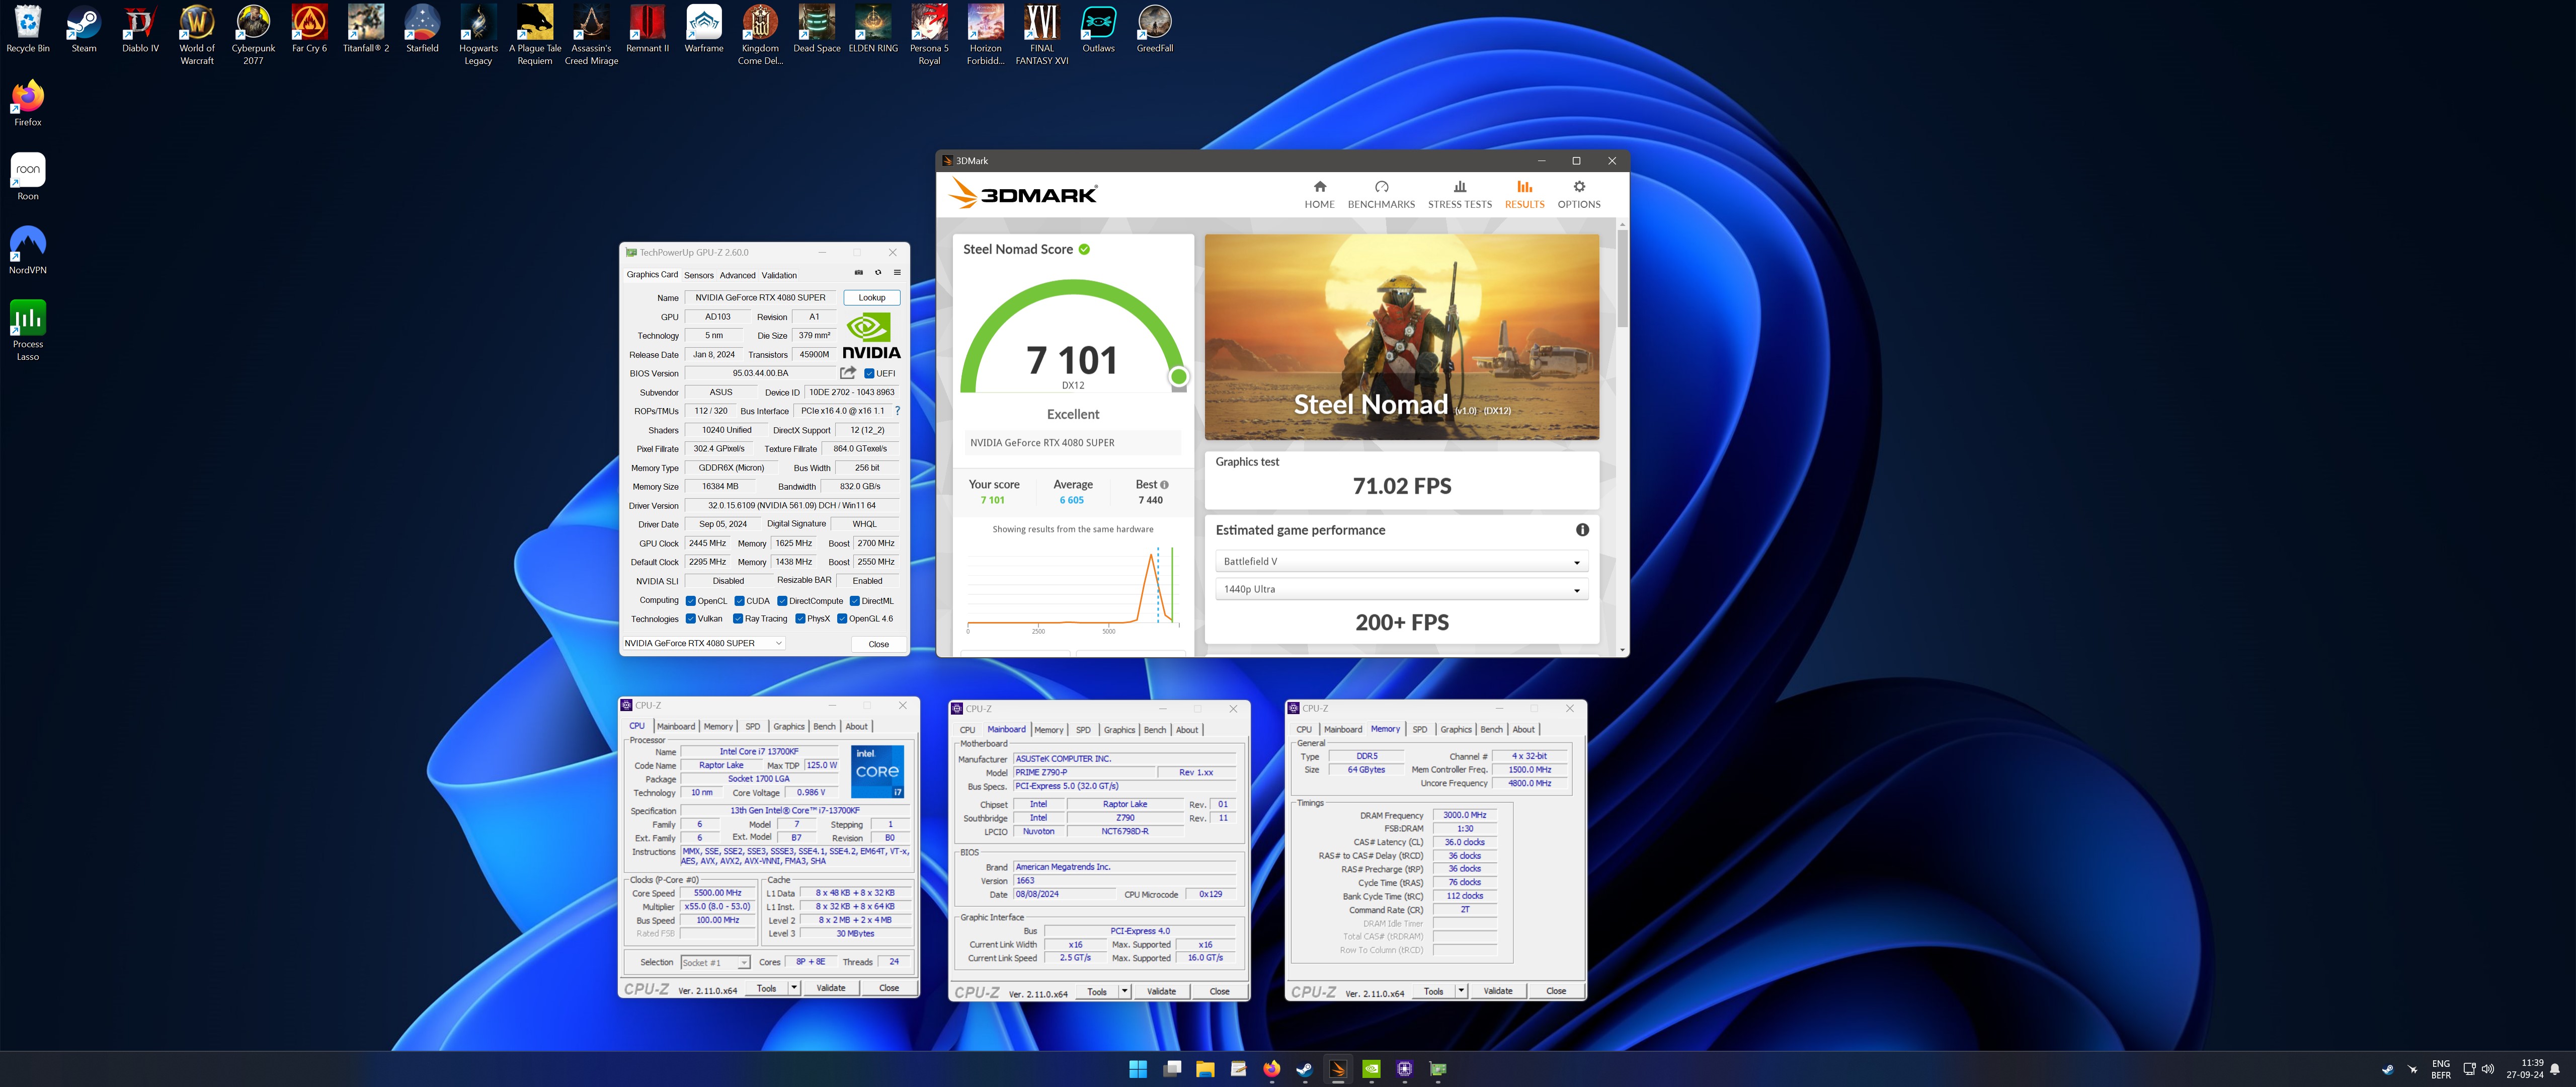This screenshot has width=2576, height=1087.
Task: Click the GPU-Z Lookup button
Action: click(x=871, y=298)
